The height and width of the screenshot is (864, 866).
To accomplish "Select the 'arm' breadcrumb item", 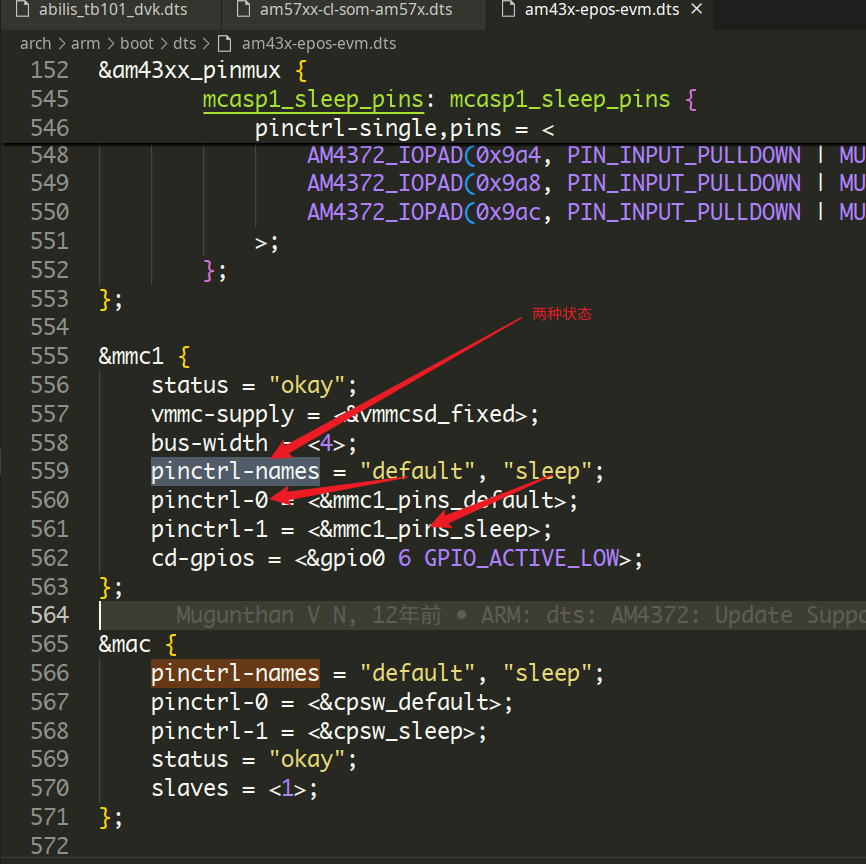I will (x=86, y=43).
